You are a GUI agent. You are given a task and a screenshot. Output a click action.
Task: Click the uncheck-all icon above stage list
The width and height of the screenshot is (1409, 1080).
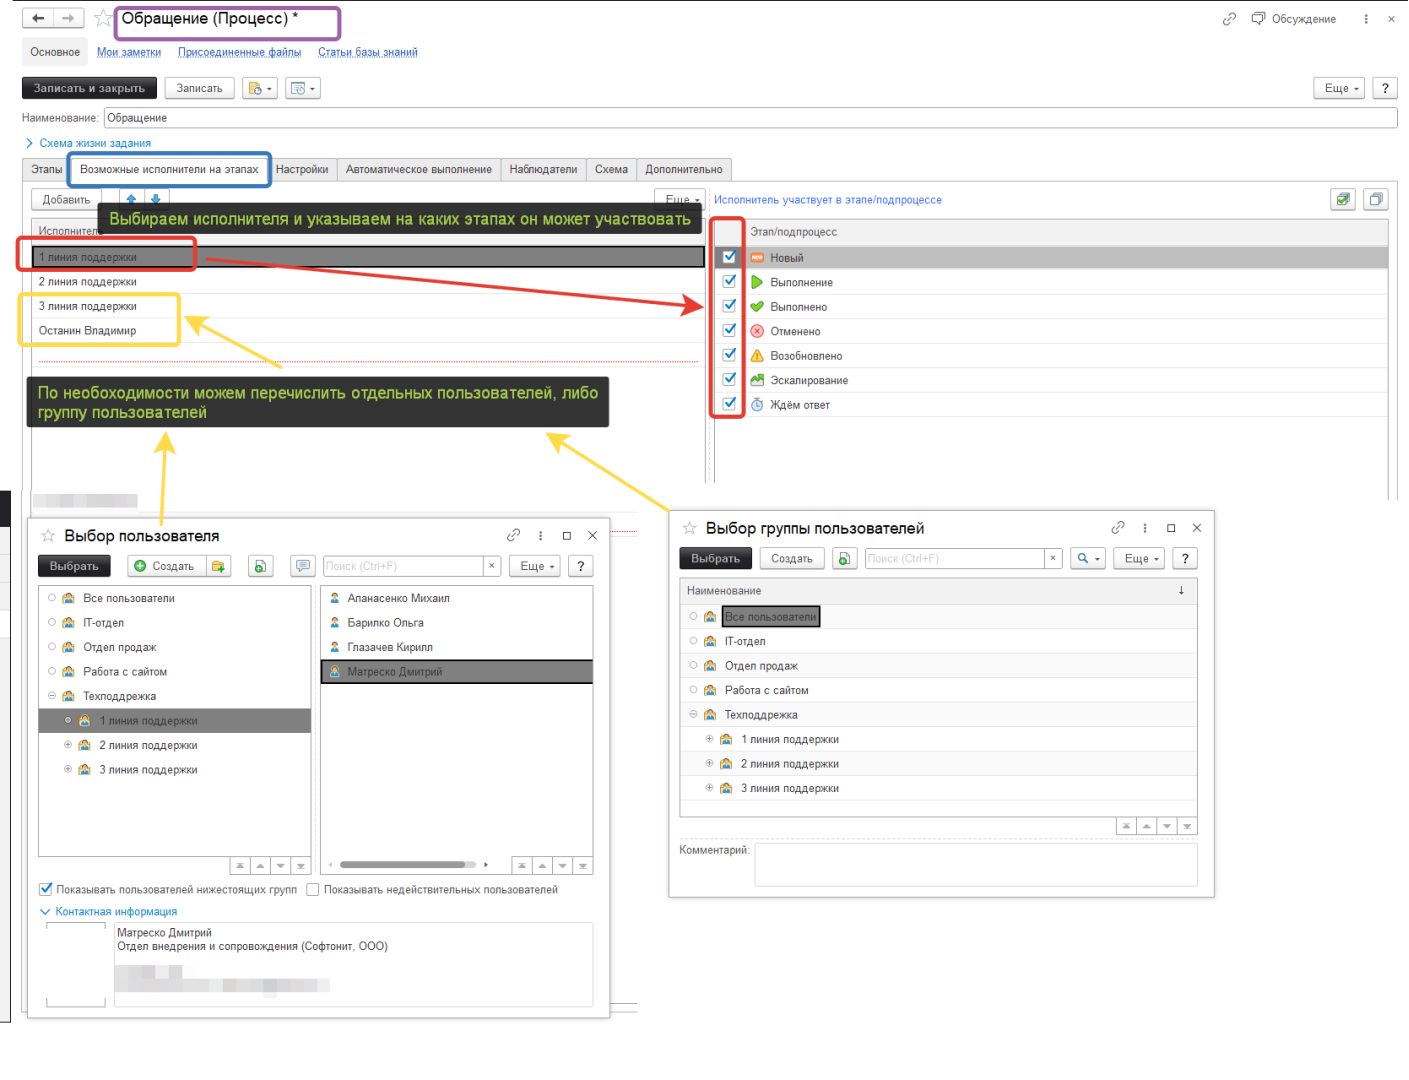1376,199
